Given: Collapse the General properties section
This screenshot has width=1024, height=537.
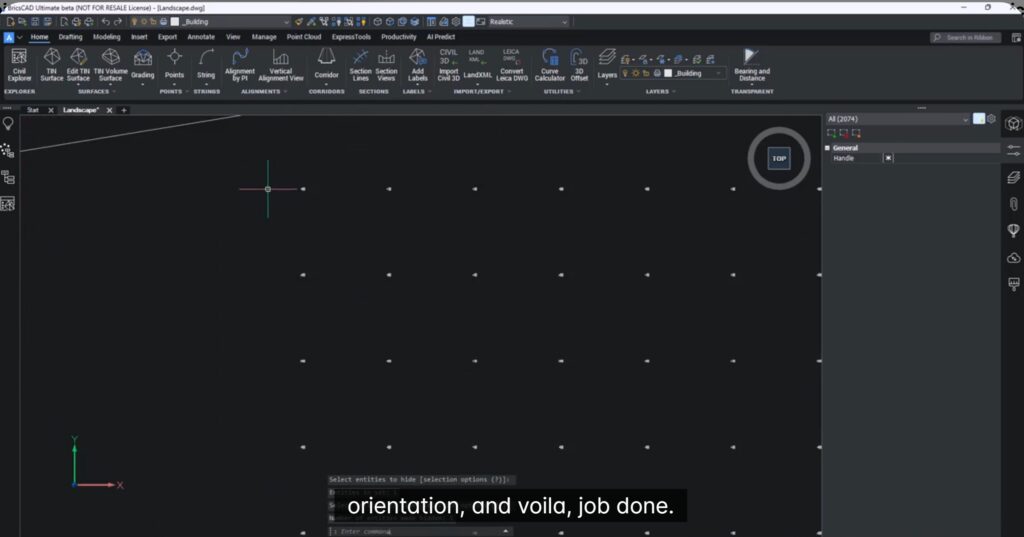Looking at the screenshot, I should pos(828,147).
